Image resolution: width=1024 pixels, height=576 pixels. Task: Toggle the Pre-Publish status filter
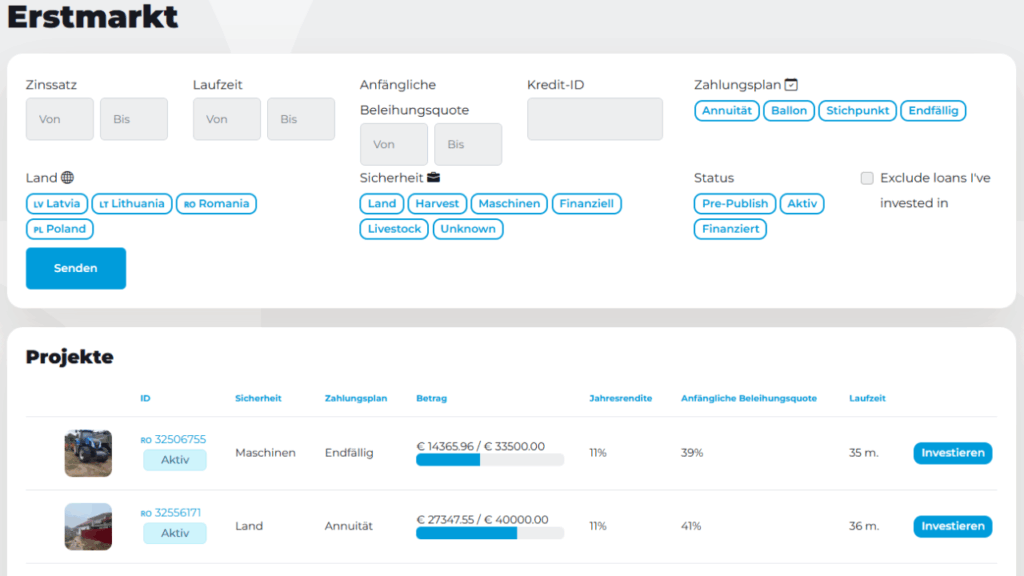[x=735, y=204]
